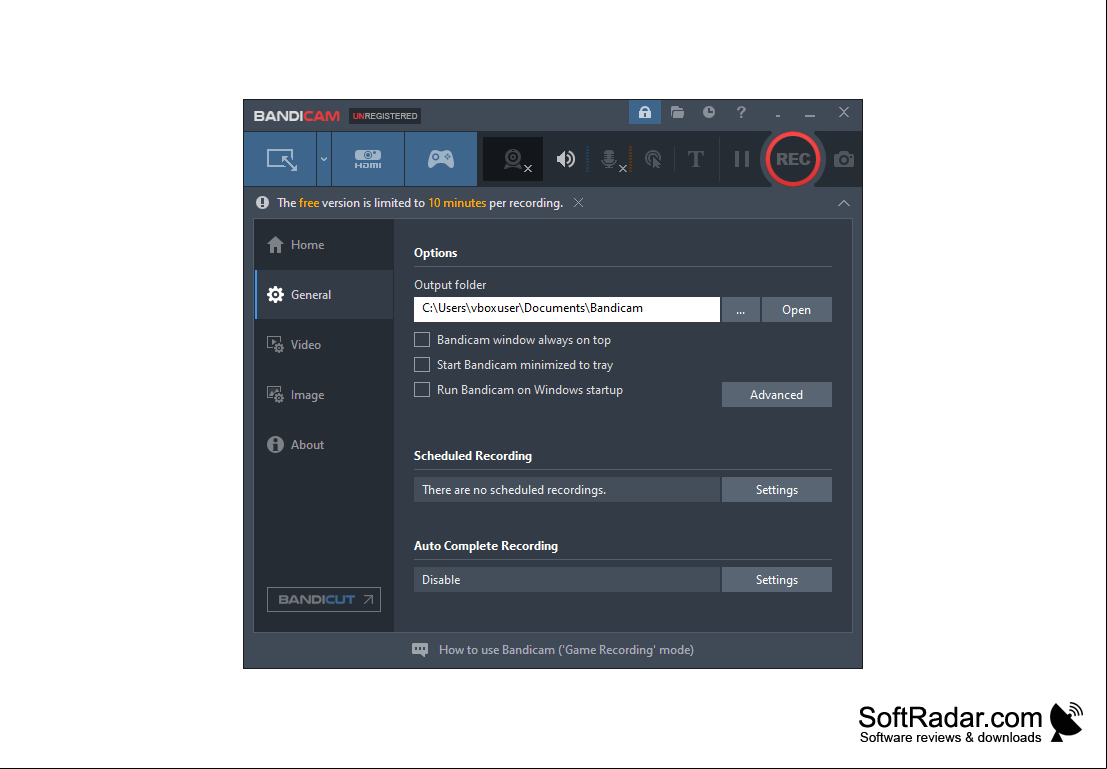Image resolution: width=1107 pixels, height=769 pixels.
Task: Open the About tab
Action: [324, 445]
